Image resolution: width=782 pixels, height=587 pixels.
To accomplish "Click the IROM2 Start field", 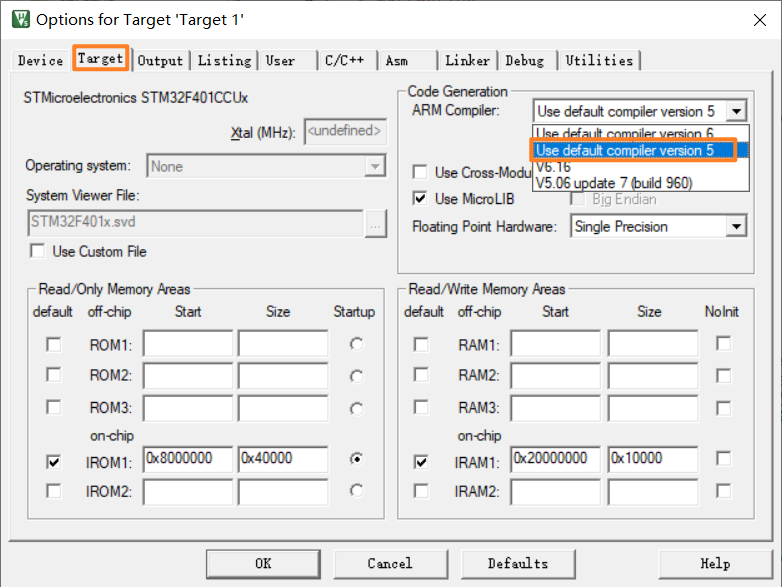I will point(188,492).
